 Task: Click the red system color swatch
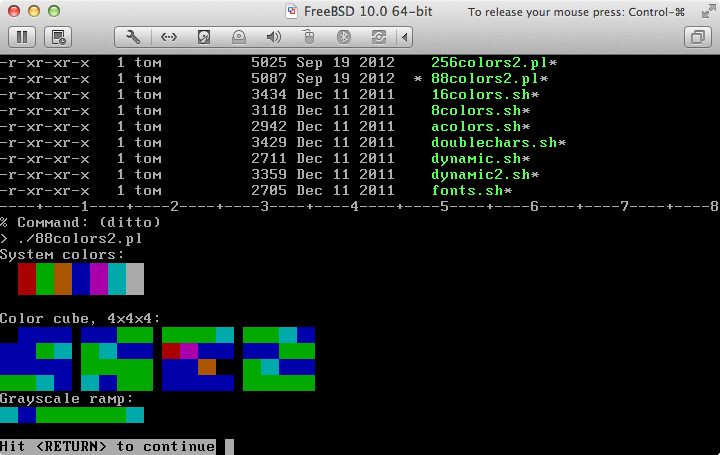pos(27,279)
